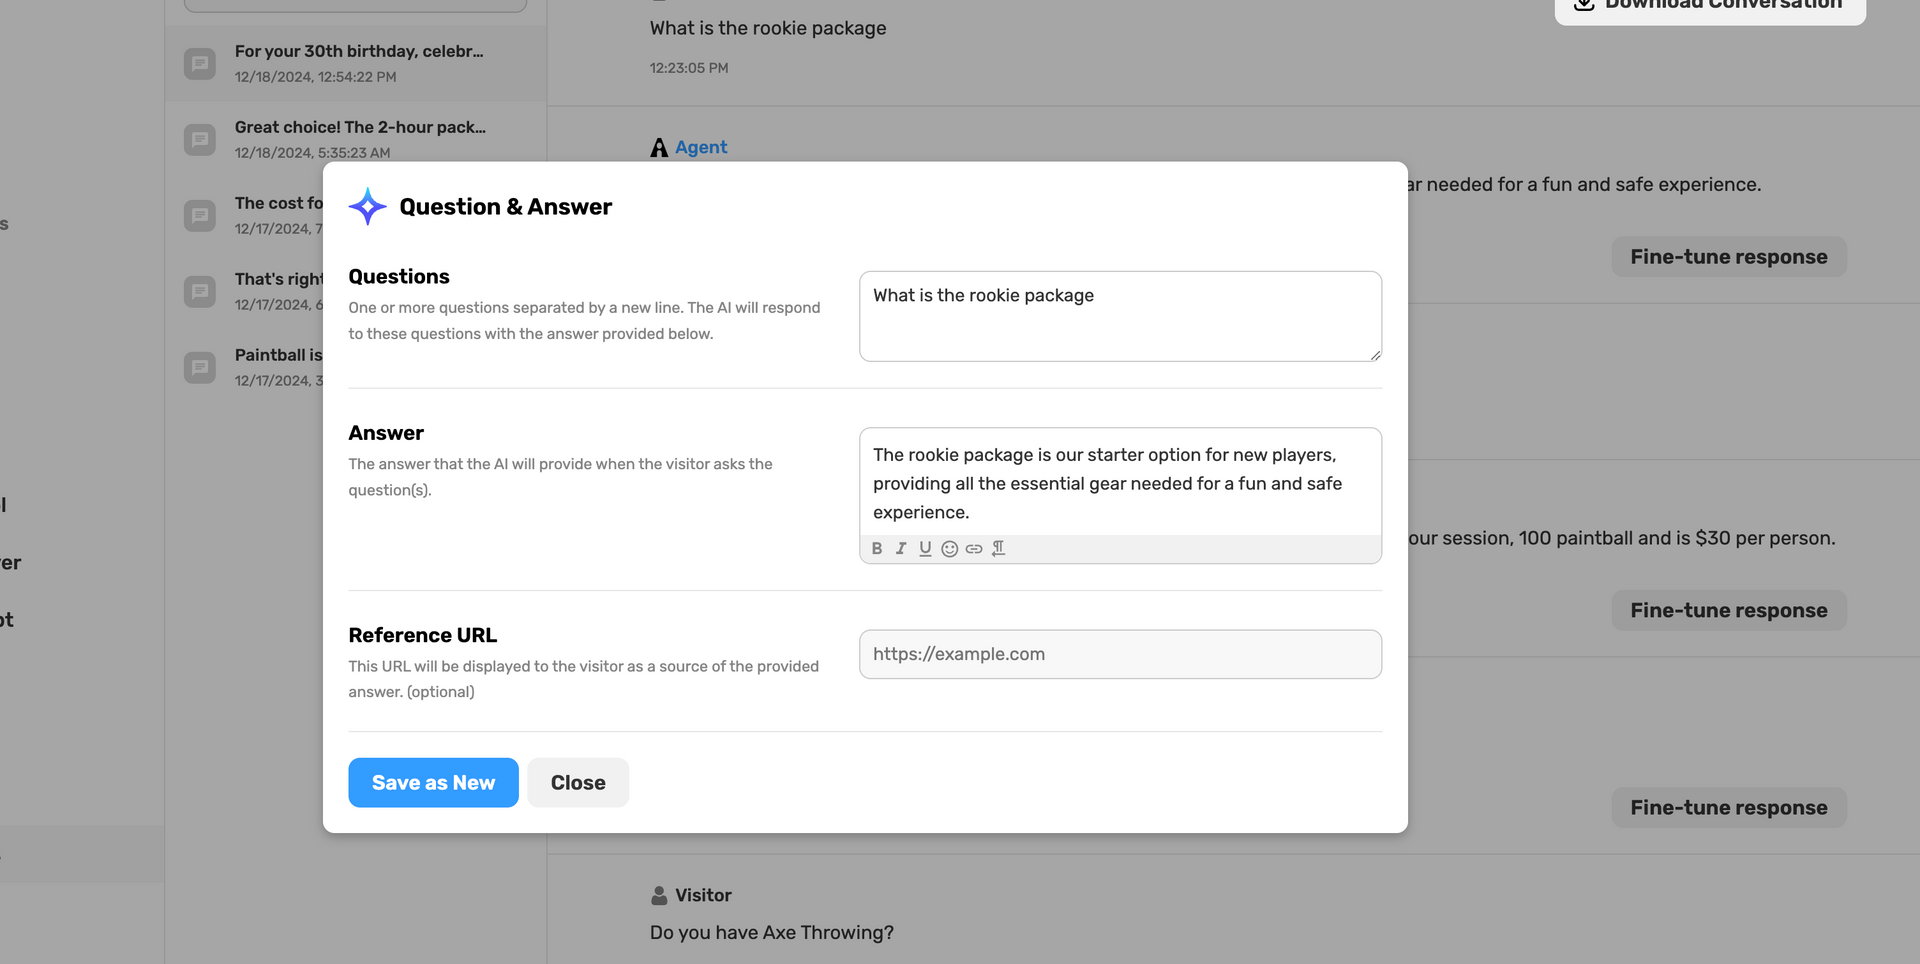1920x964 pixels.
Task: Click the download icon in Download Conversation
Action: [1584, 4]
